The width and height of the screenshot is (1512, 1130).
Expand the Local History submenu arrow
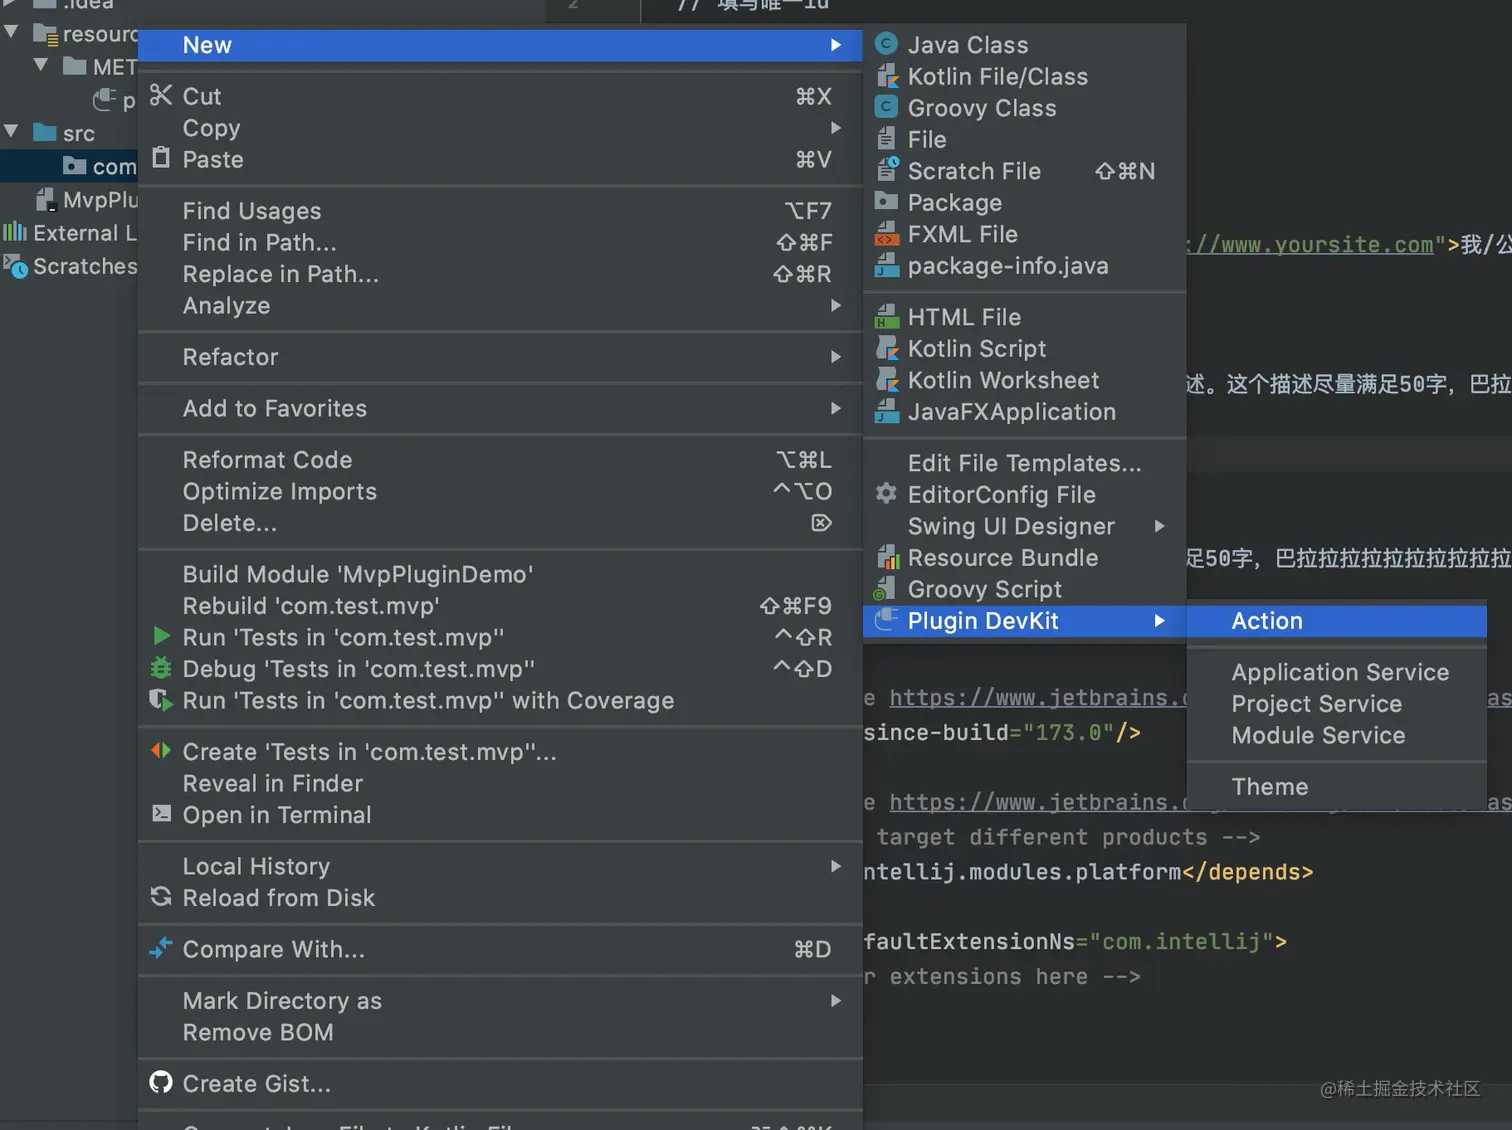(836, 866)
